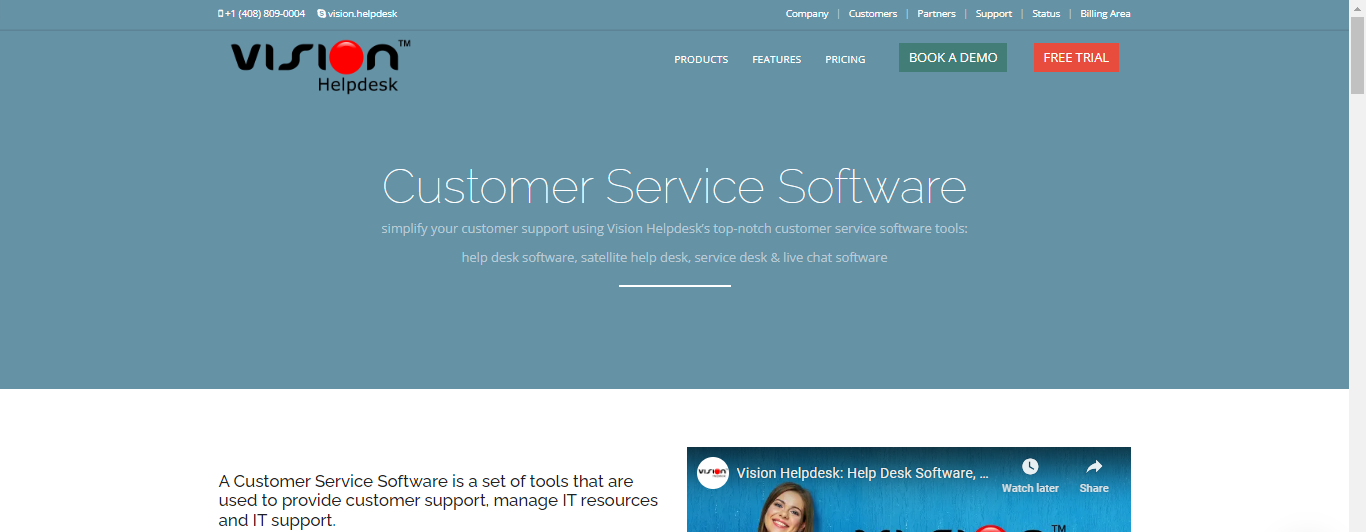The height and width of the screenshot is (532, 1366).
Task: Click the Skype icon next to vision.helpdesk
Action: [x=321, y=14]
